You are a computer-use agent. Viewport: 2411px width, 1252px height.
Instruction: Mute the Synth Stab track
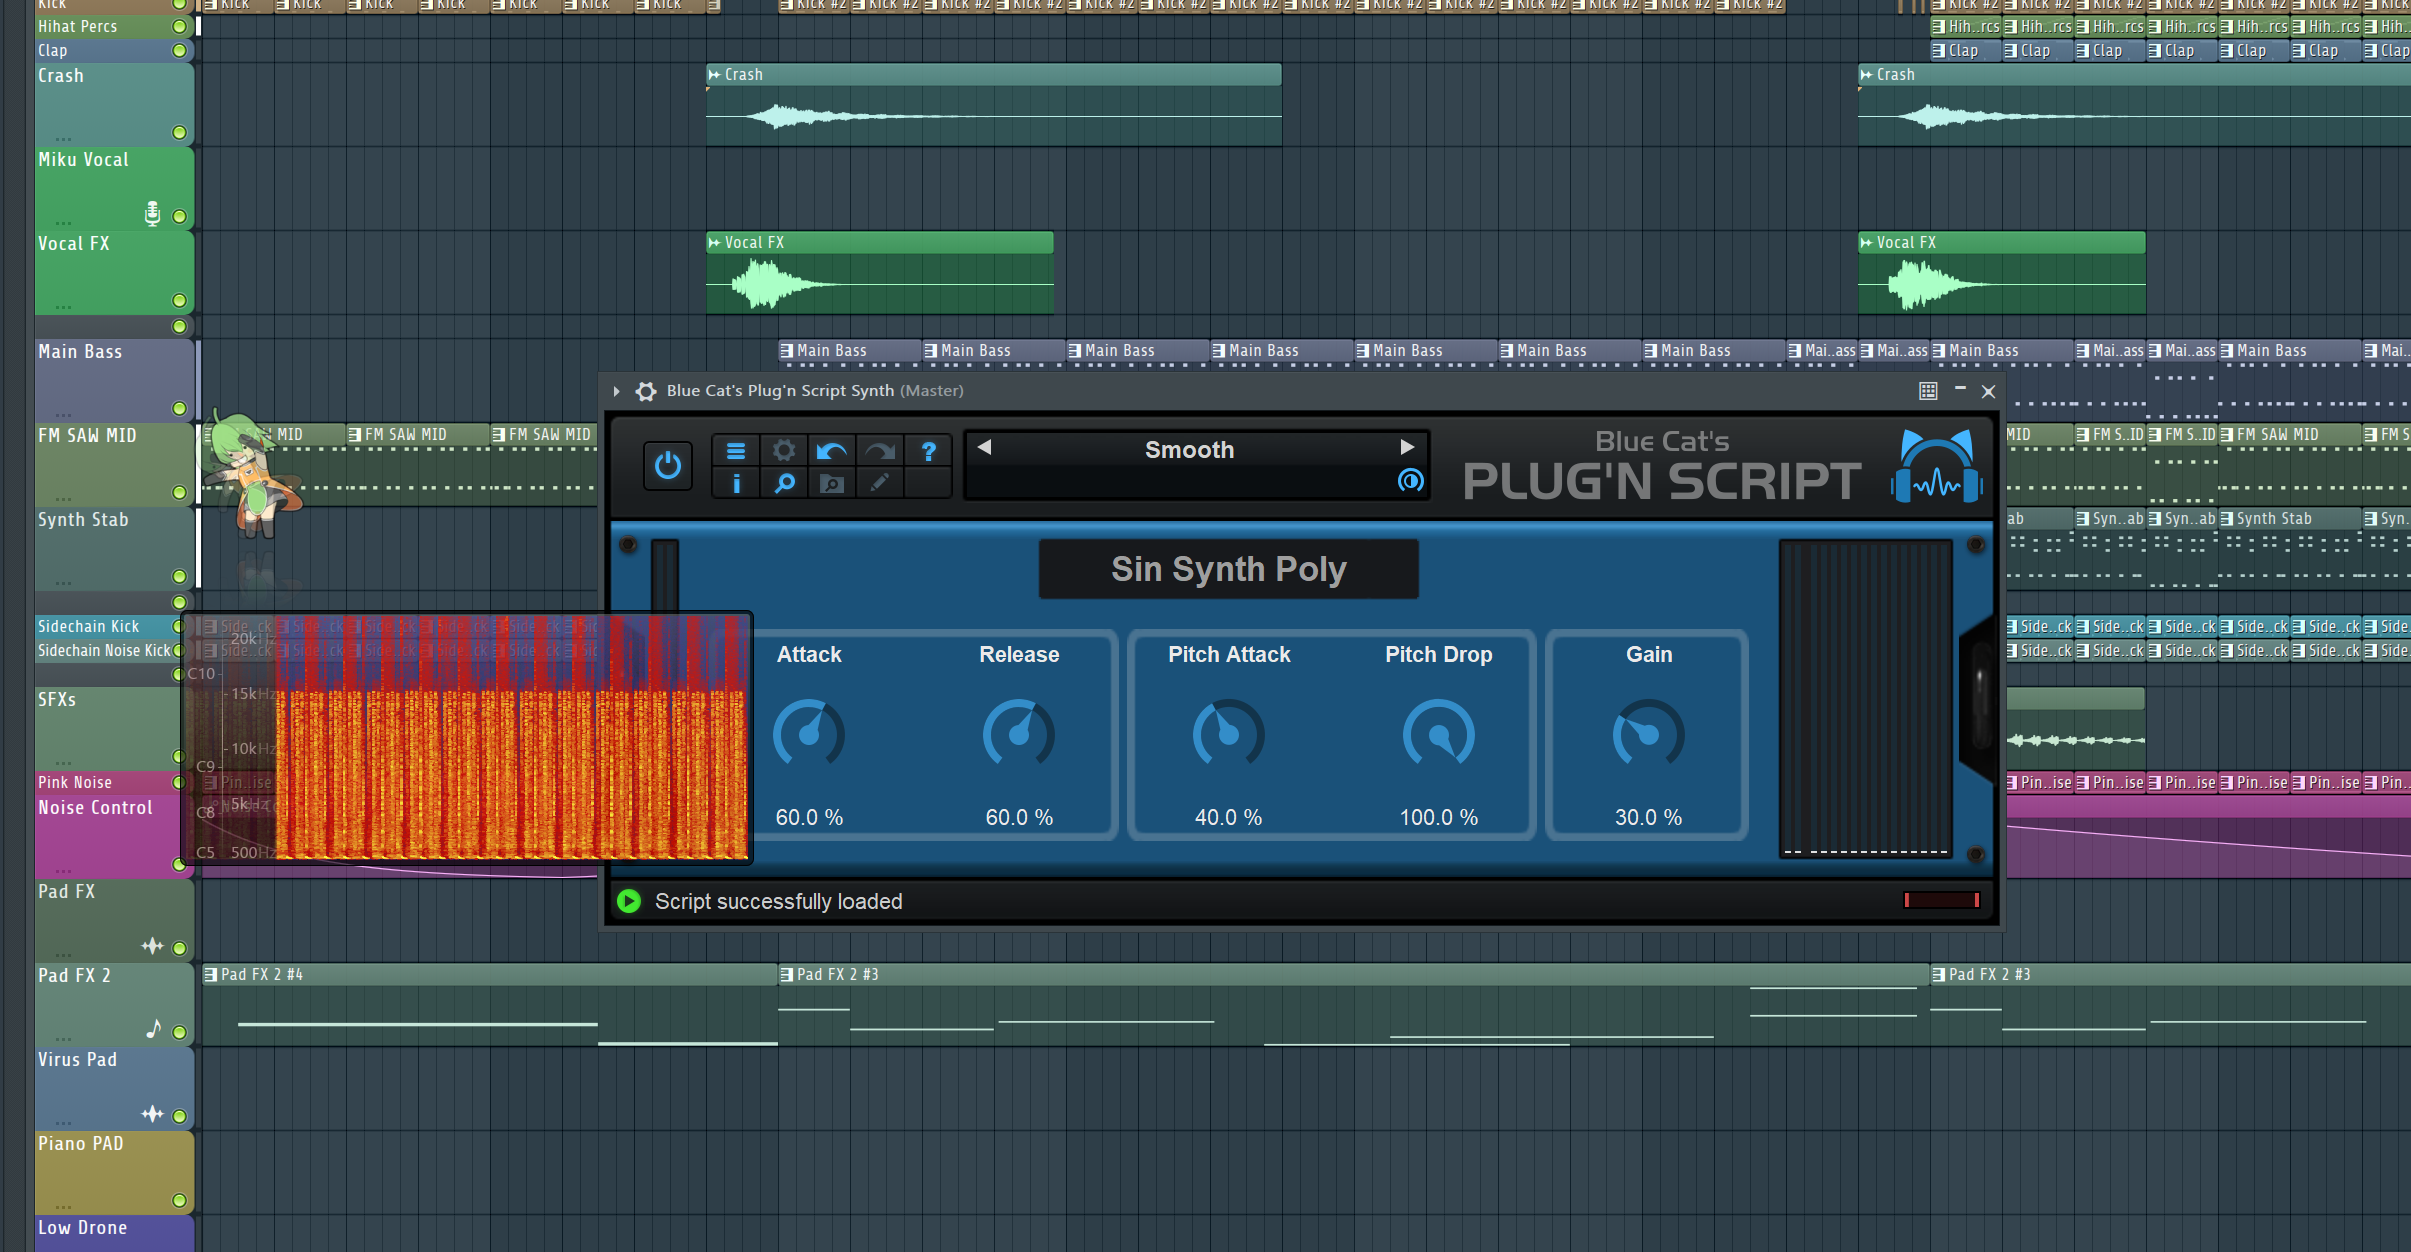tap(179, 576)
